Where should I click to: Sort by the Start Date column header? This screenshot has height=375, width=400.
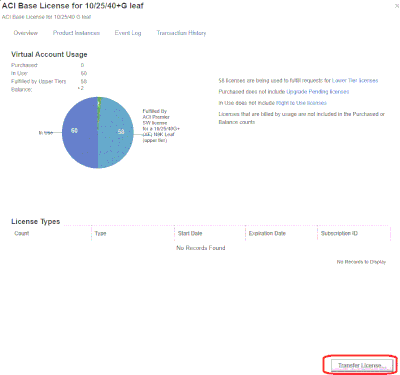pyautogui.click(x=190, y=233)
